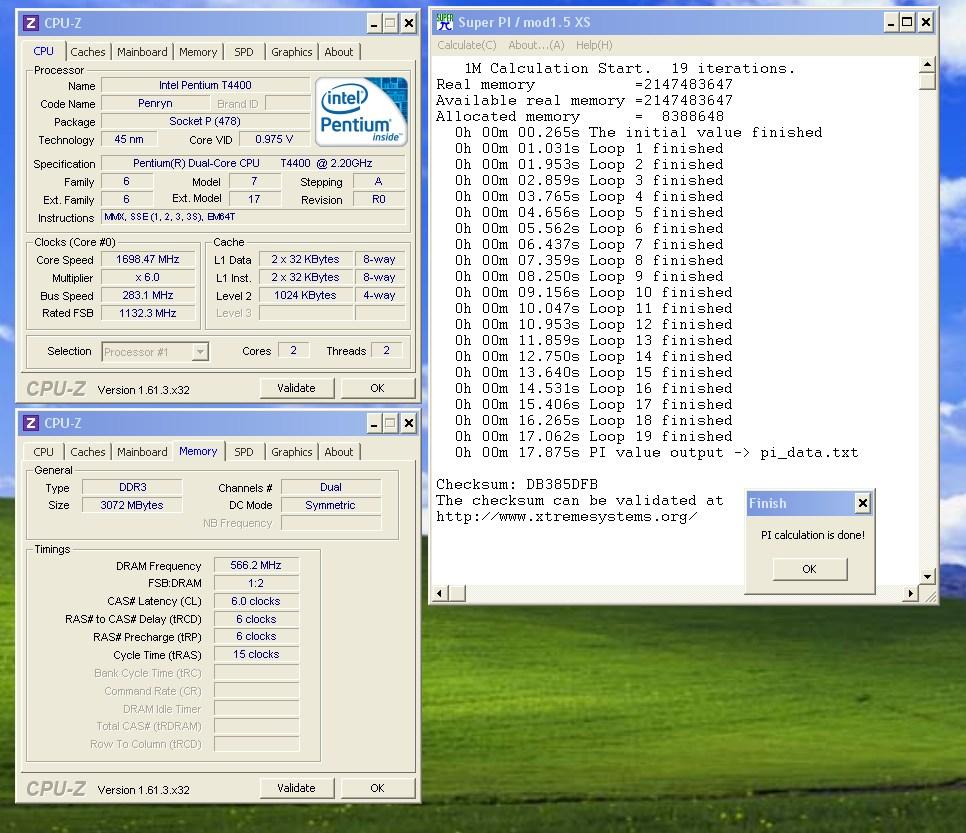Minimize the top CPU-Z window
Screen dimensions: 966x833
(374, 23)
